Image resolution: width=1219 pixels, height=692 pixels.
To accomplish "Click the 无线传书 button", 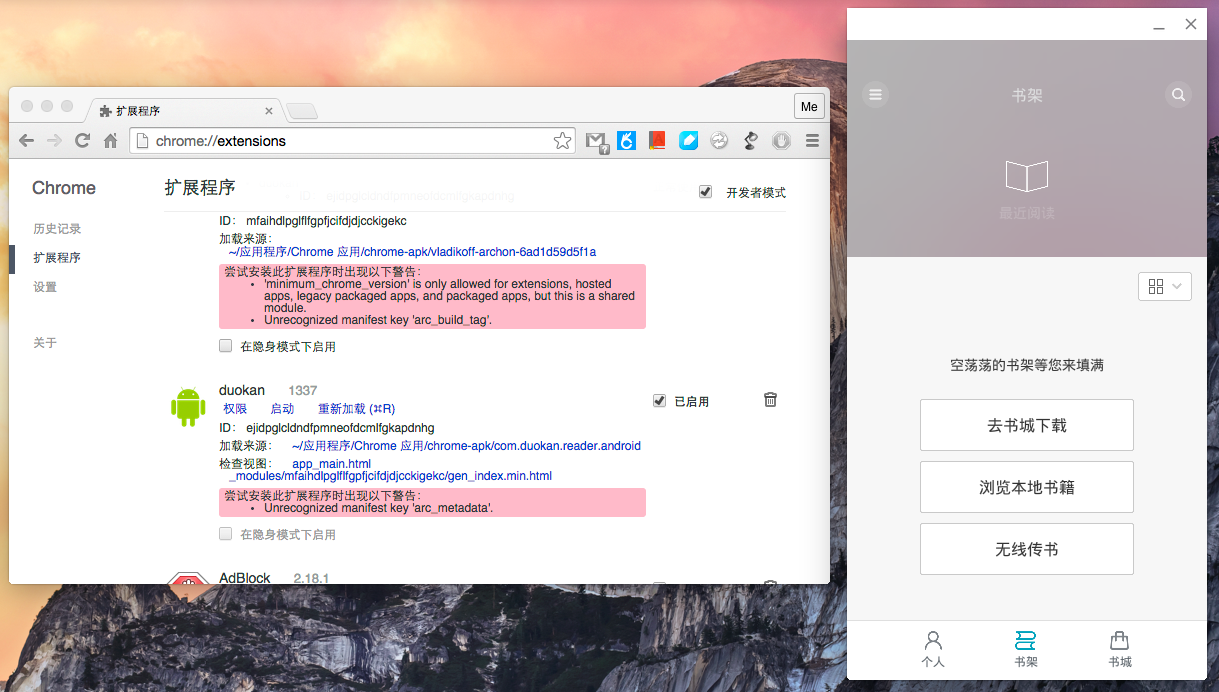I will coord(1027,549).
